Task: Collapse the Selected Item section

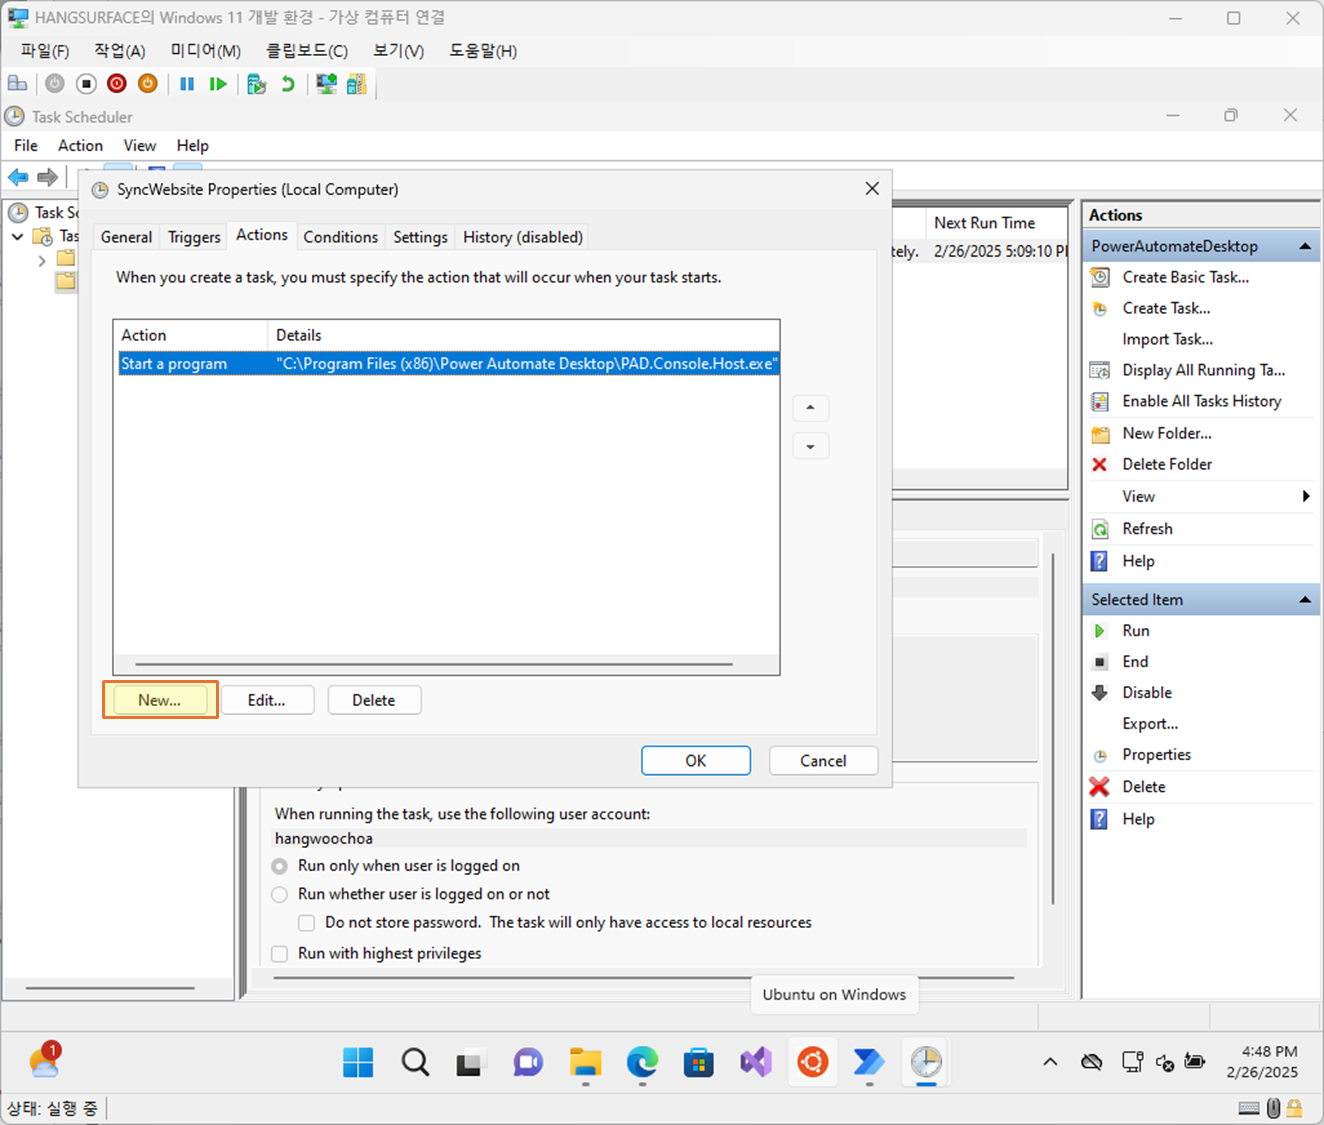Action: point(1305,600)
